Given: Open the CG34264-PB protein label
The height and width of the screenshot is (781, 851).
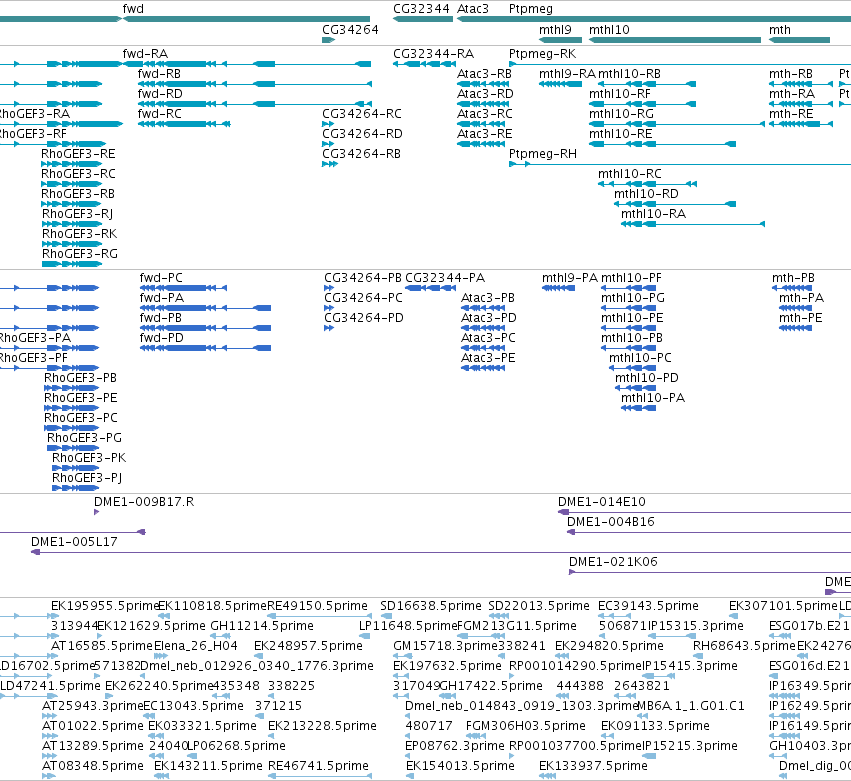Looking at the screenshot, I should coord(363,278).
